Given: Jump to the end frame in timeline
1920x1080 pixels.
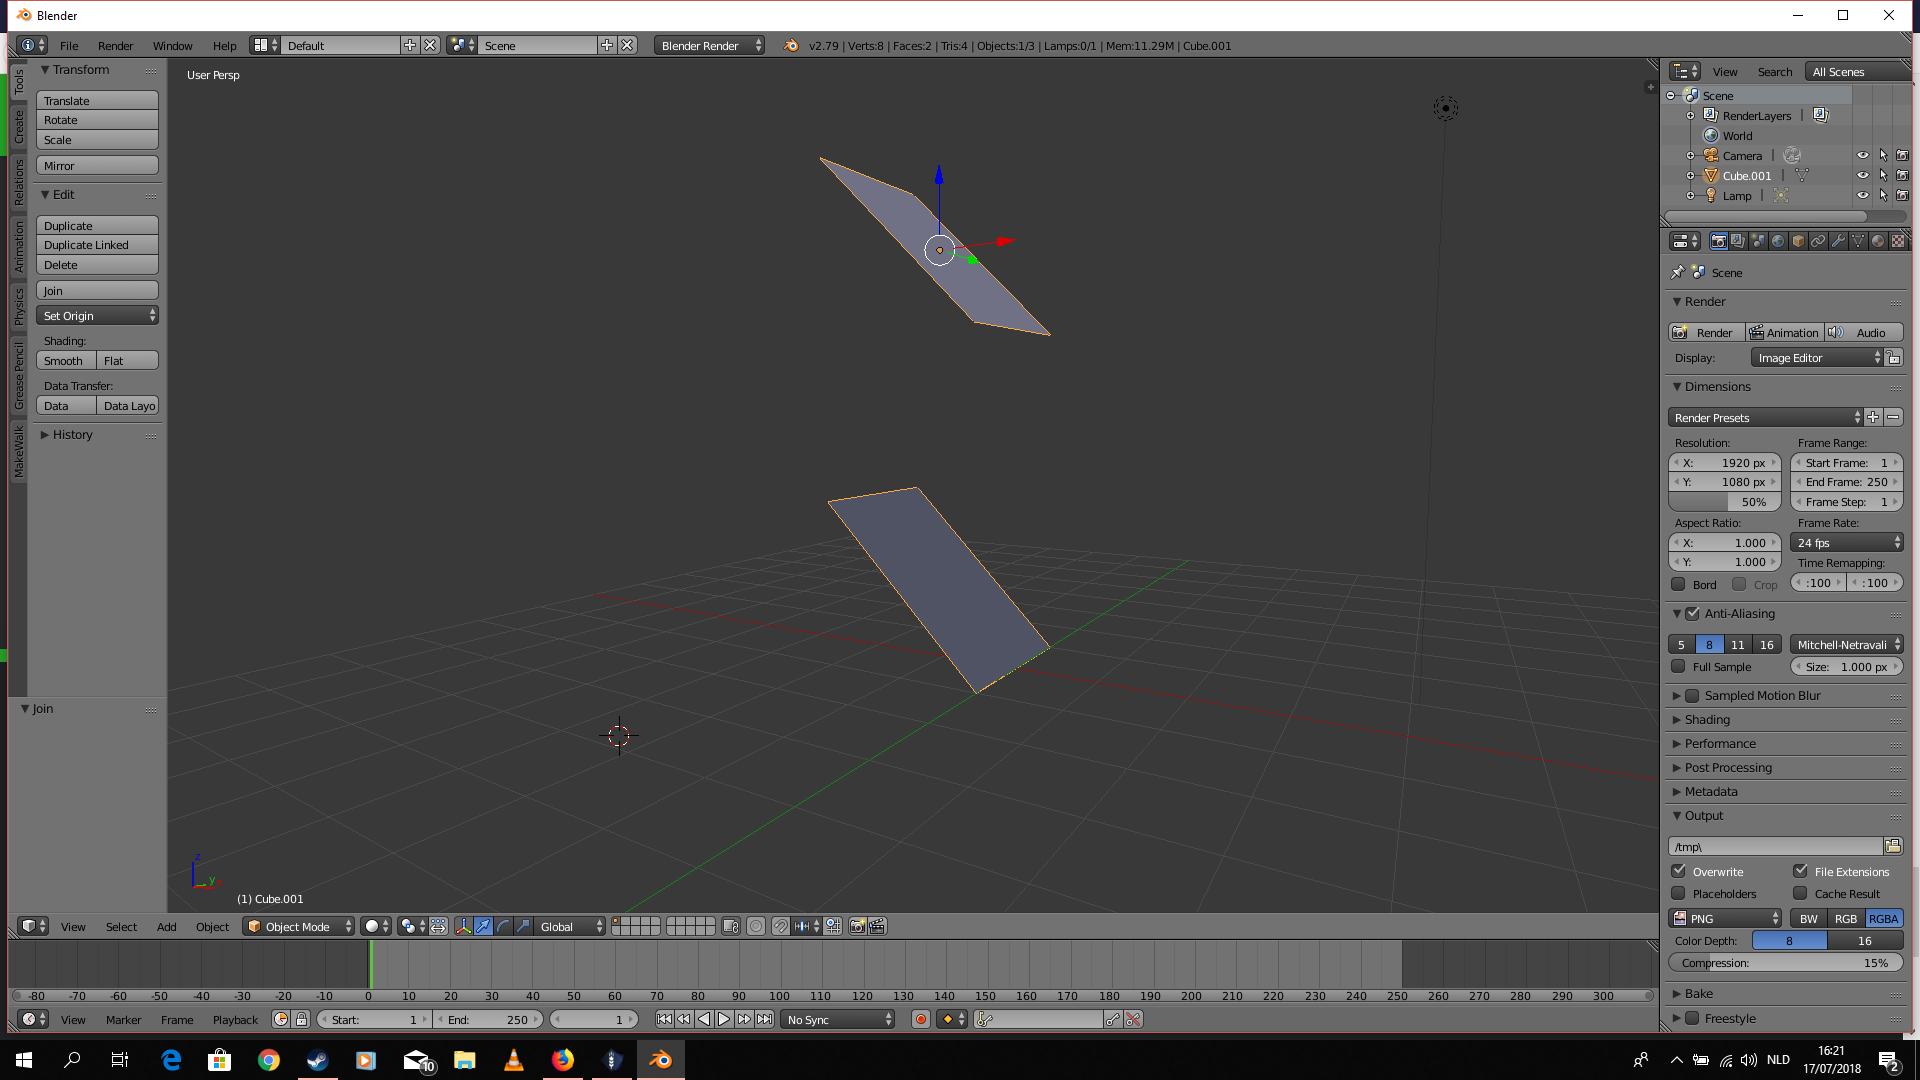Looking at the screenshot, I should 764,1020.
